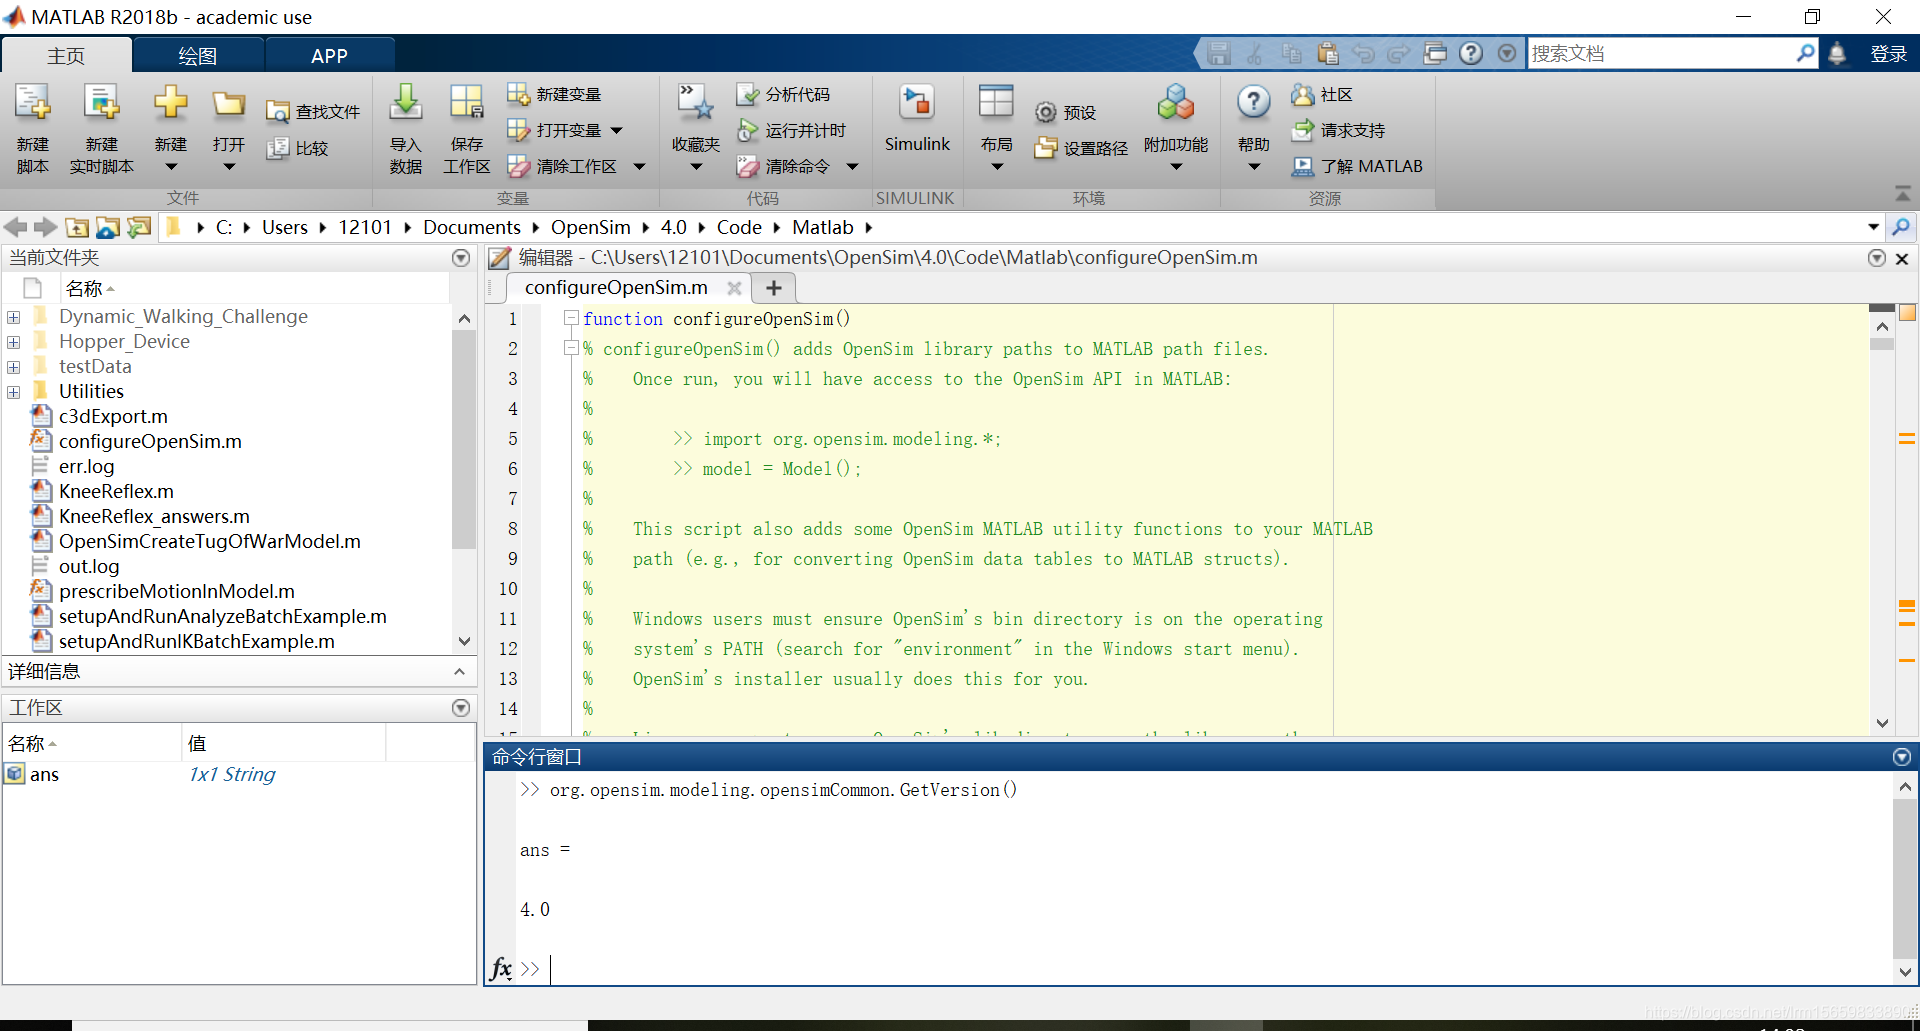Click New Variable (新建变量) icon
This screenshot has width=1920, height=1031.
(x=518, y=94)
